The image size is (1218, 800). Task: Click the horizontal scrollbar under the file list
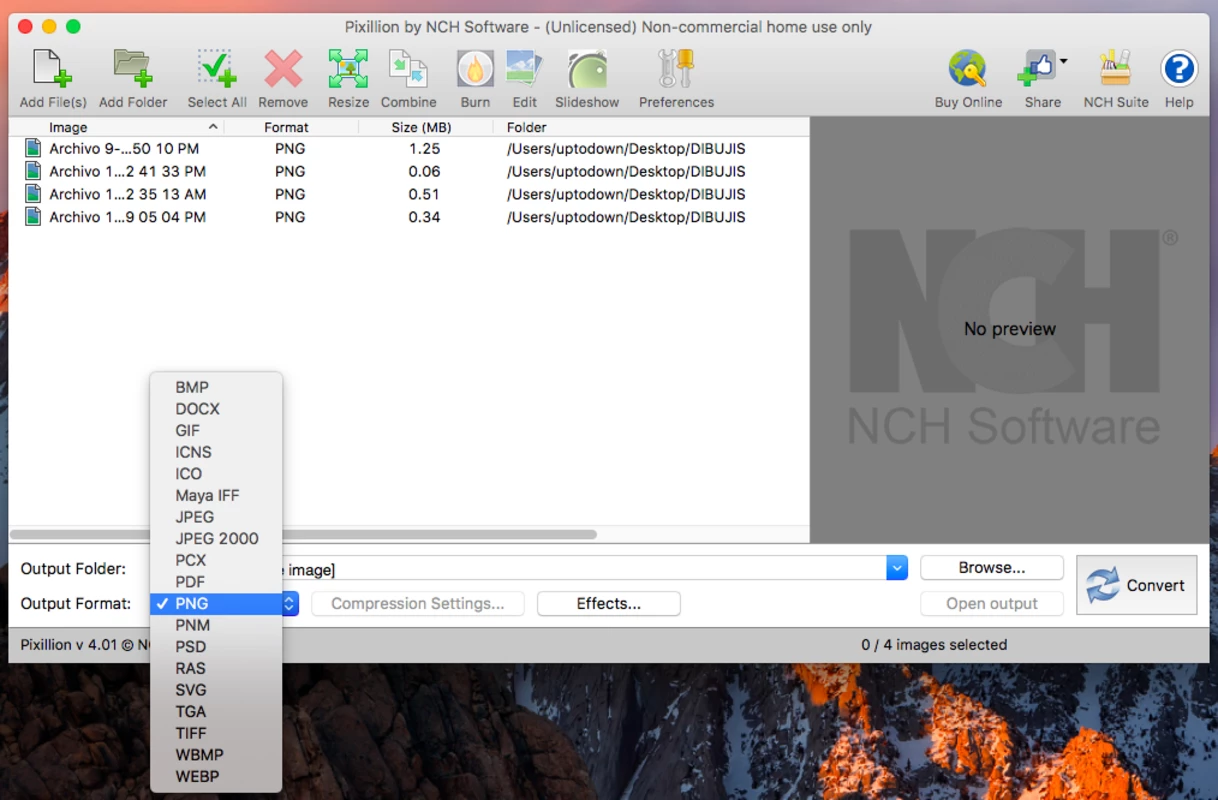click(304, 535)
